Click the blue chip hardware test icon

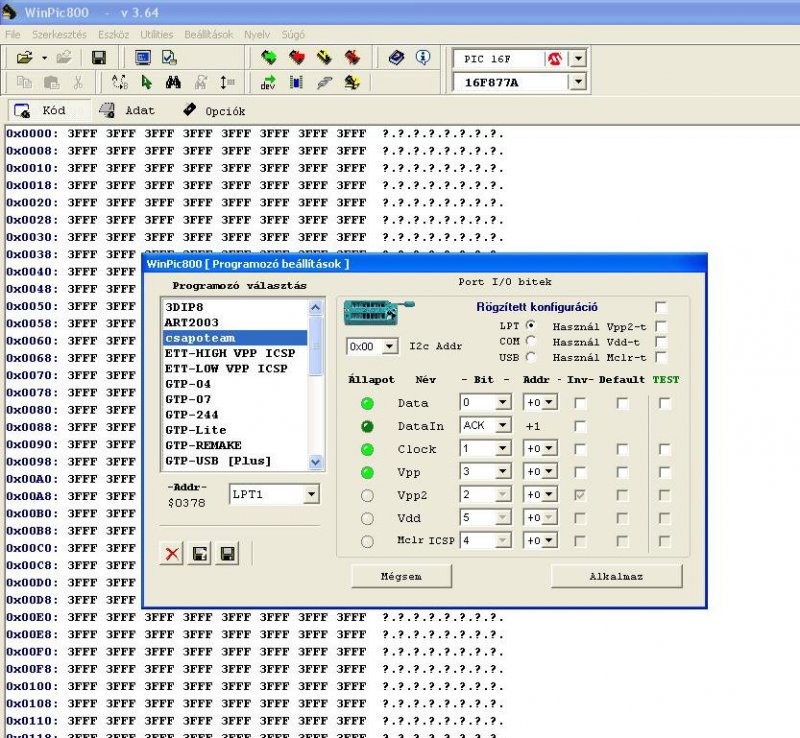pos(296,82)
